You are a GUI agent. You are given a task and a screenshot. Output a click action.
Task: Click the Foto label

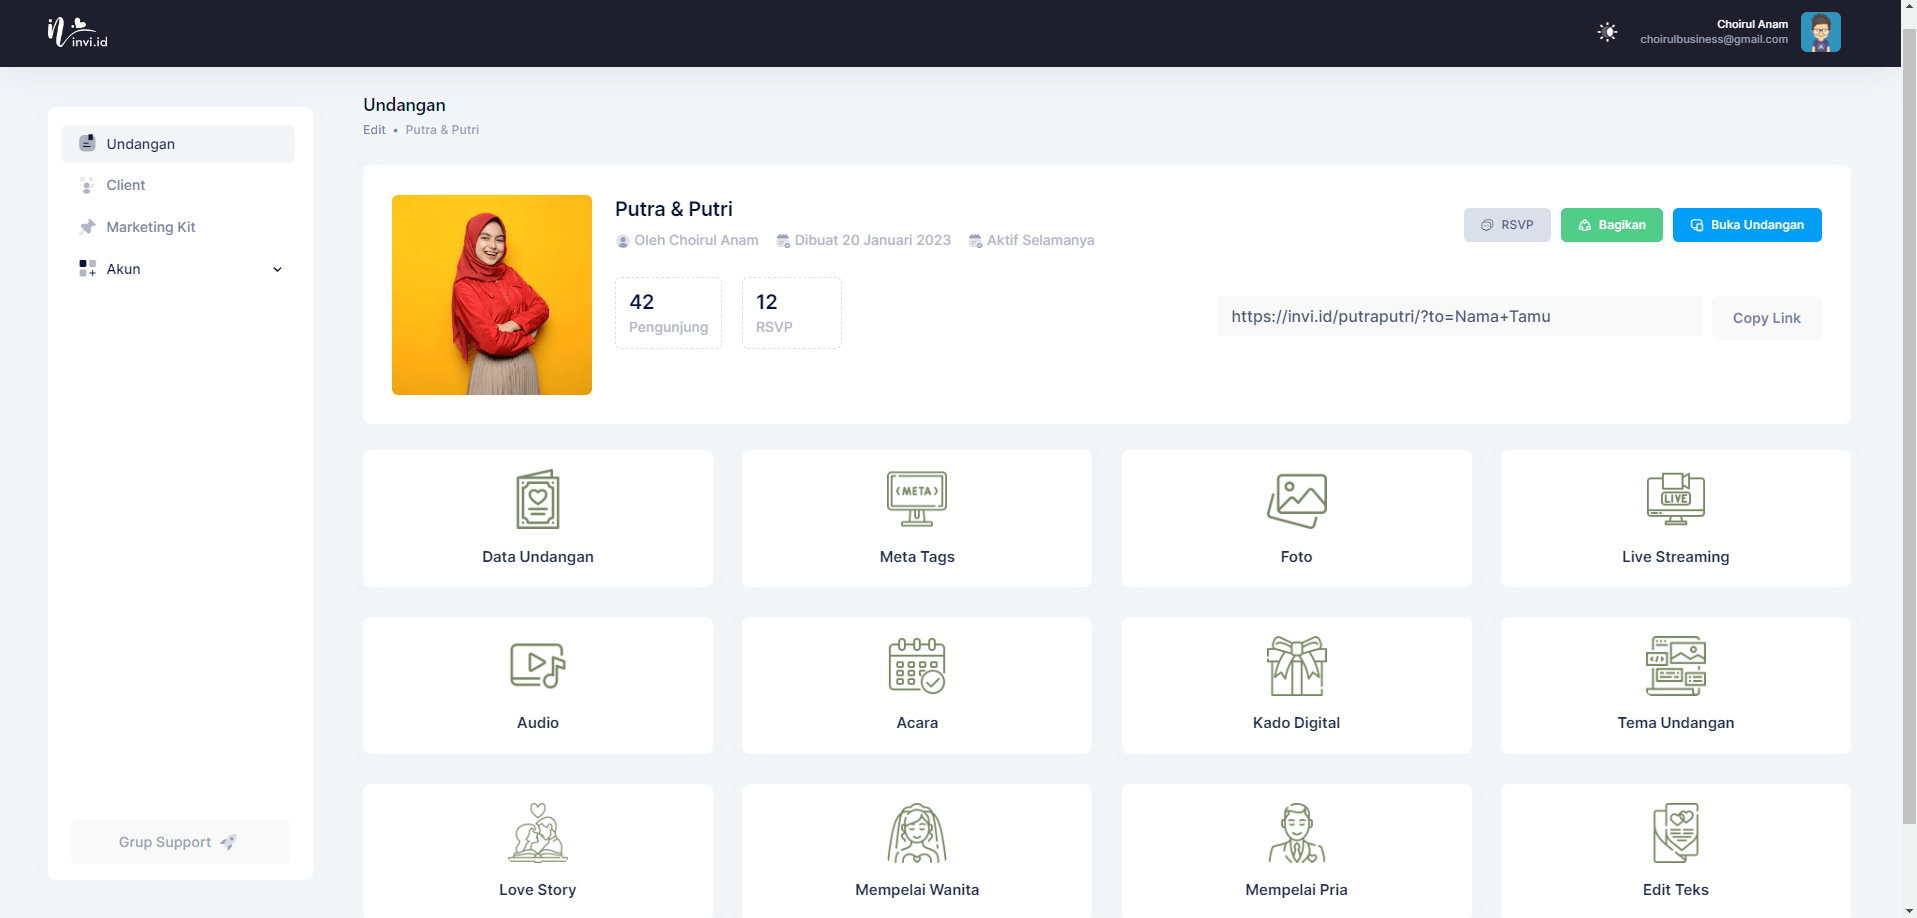[x=1296, y=557]
